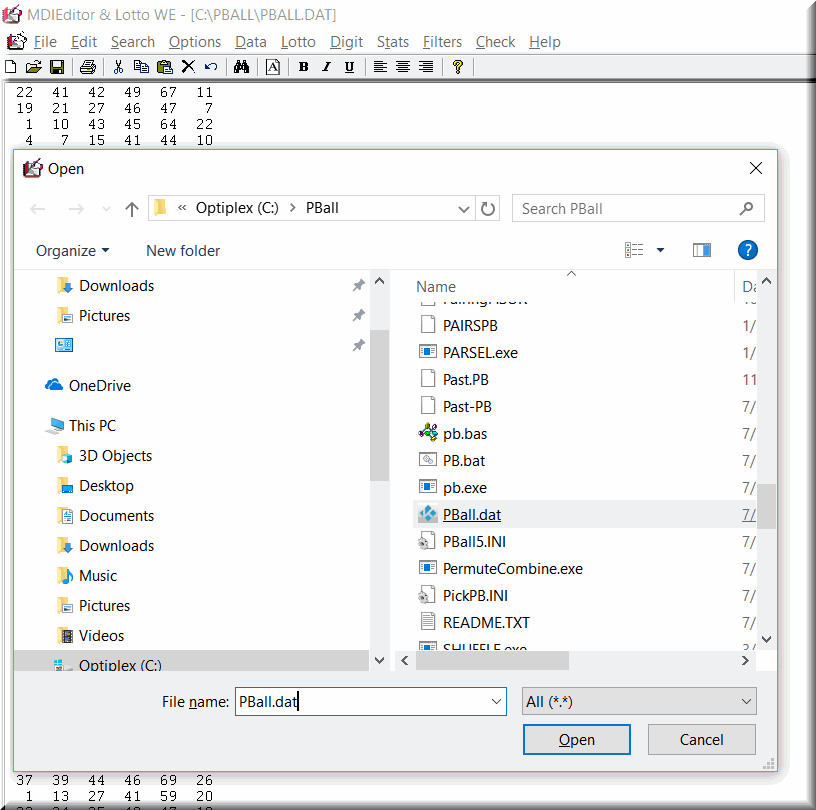
Task: Click the Undo arrow toolbar icon
Action: pyautogui.click(x=211, y=67)
